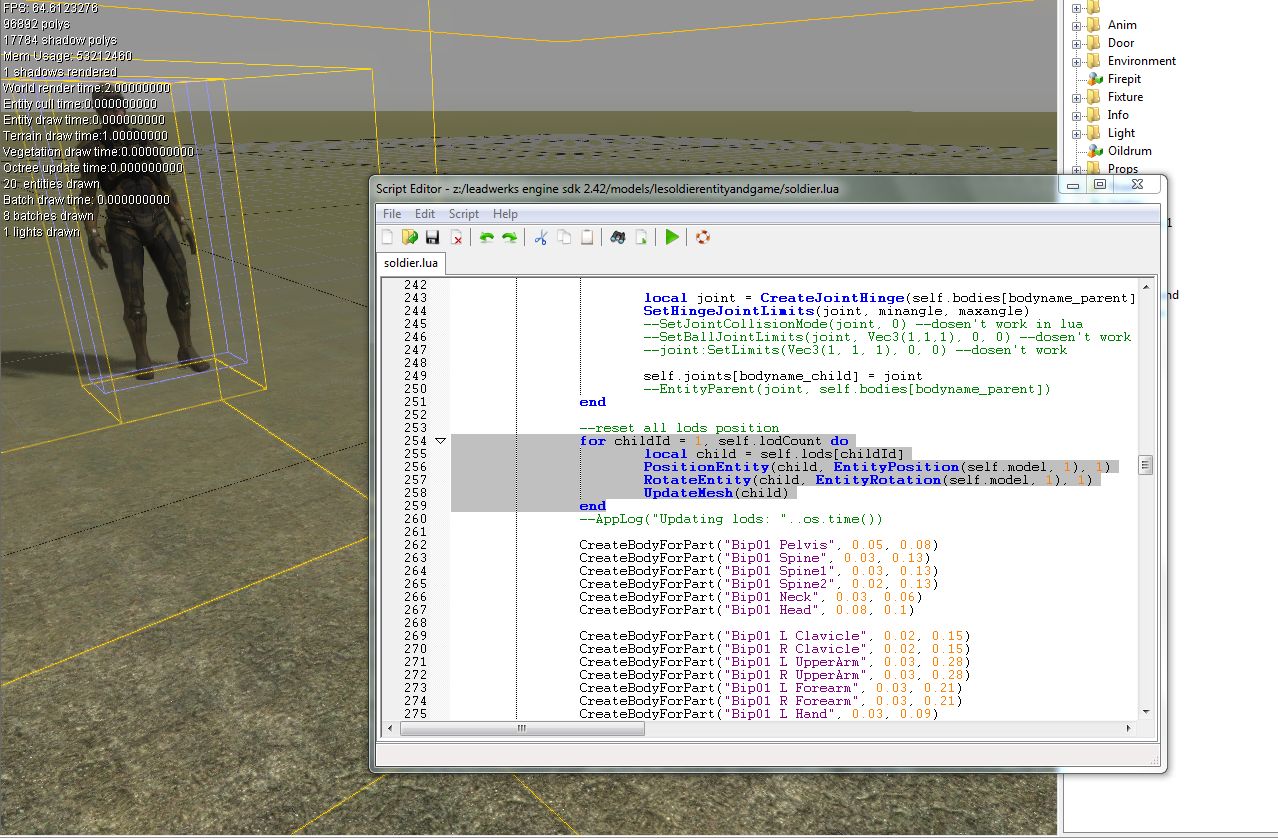Undo the last edit with the green arrow
Image resolution: width=1278 pixels, height=839 pixels.
coord(486,237)
